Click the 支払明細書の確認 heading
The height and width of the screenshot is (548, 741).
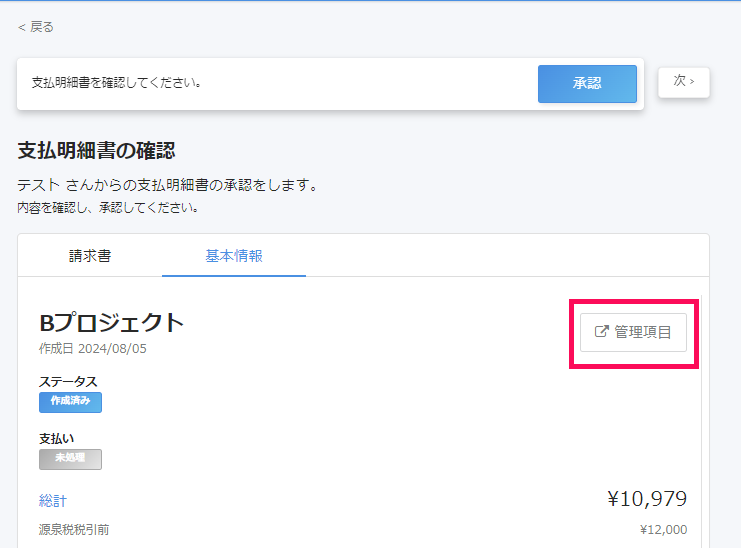pyautogui.click(x=96, y=151)
